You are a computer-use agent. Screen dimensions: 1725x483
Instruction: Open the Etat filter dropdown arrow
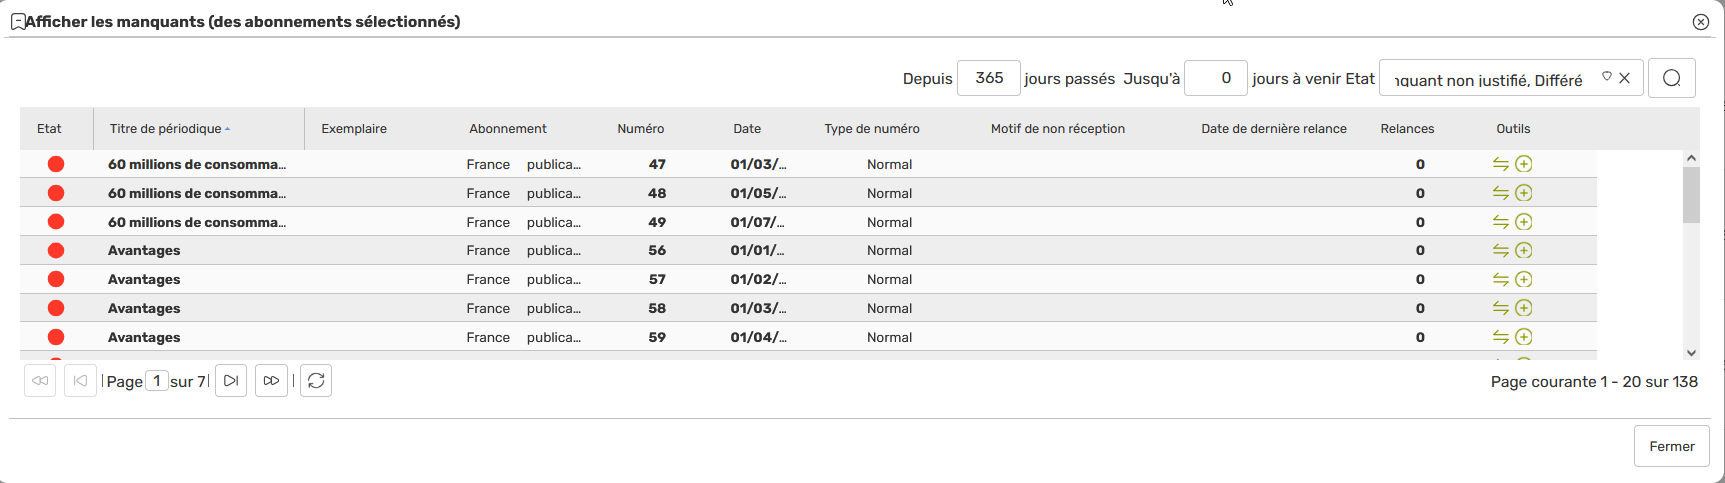click(1607, 77)
